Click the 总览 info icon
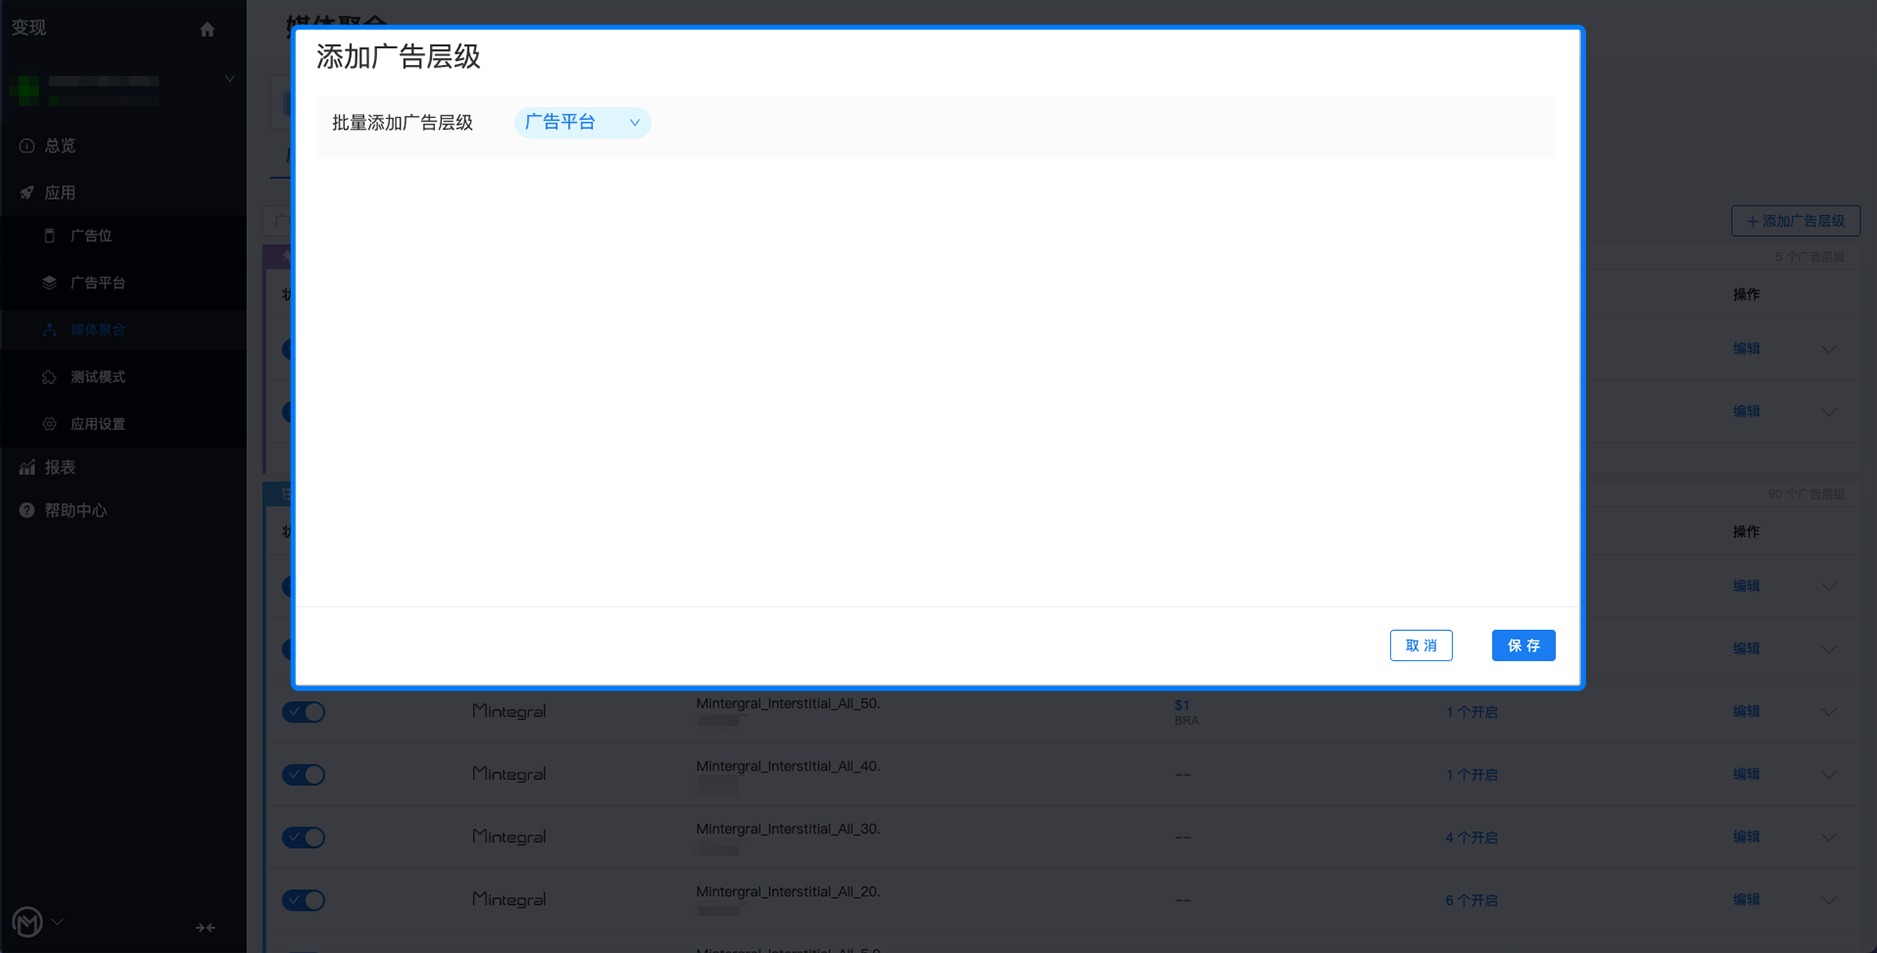Screen dimensions: 1877x953 [x=27, y=145]
